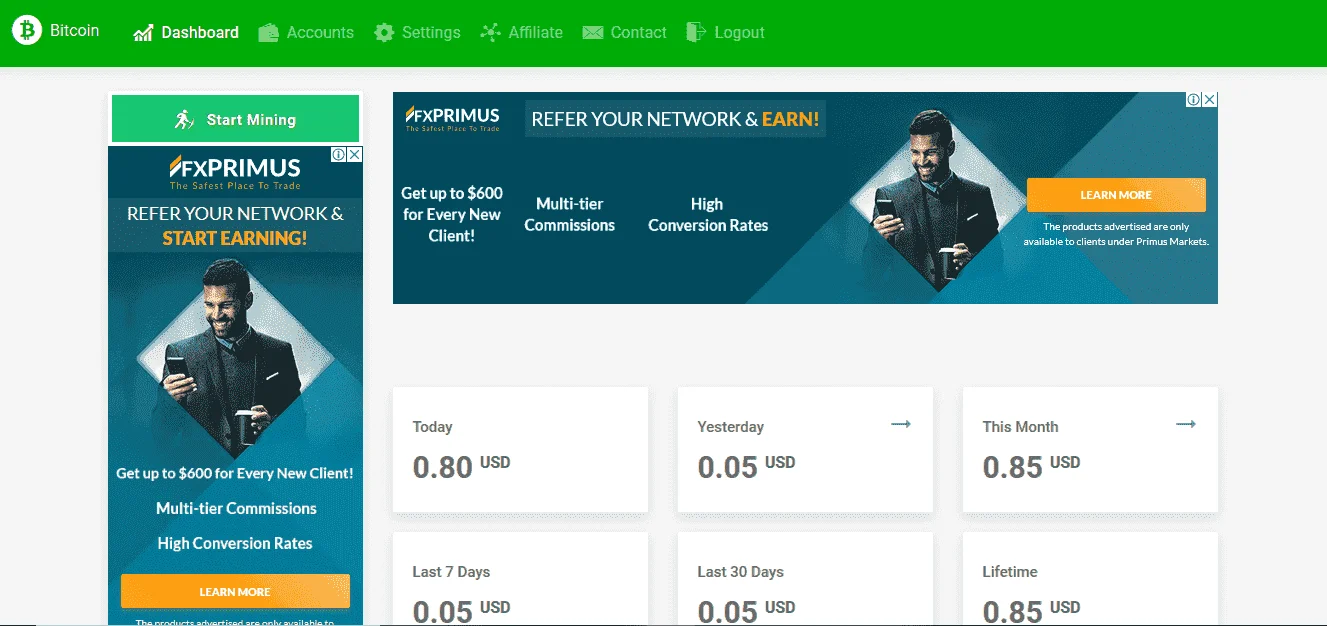Click the Last 30 Days card label
The height and width of the screenshot is (626, 1327).
point(740,572)
